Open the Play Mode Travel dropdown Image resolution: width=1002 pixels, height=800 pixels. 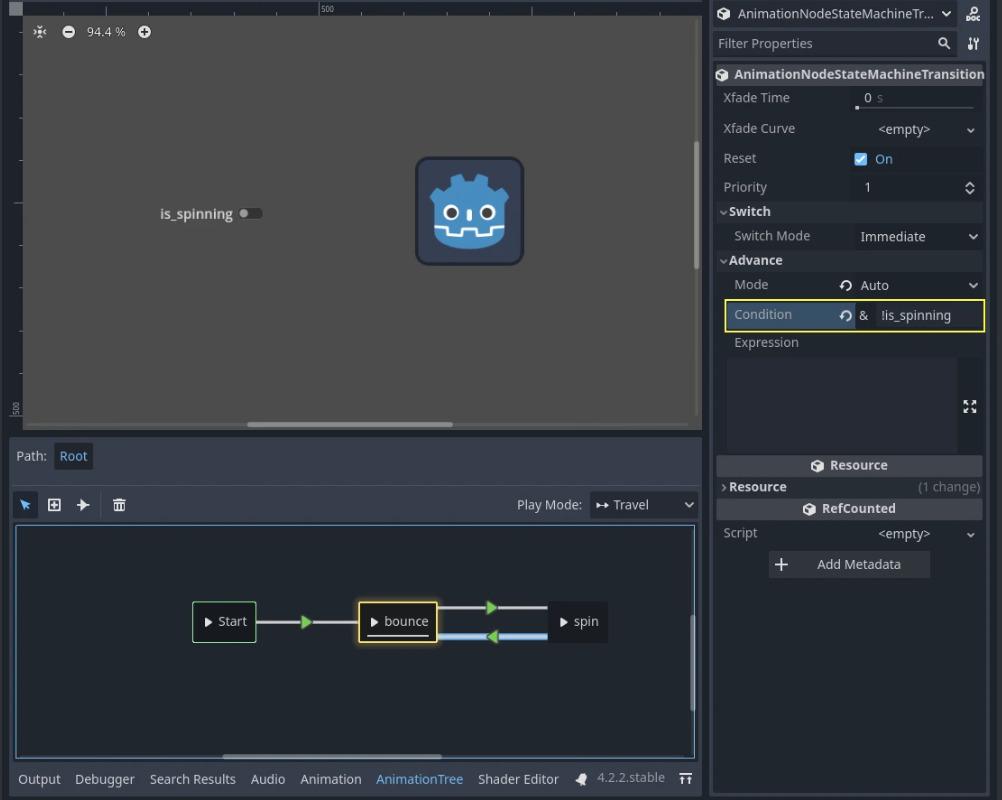pyautogui.click(x=643, y=505)
